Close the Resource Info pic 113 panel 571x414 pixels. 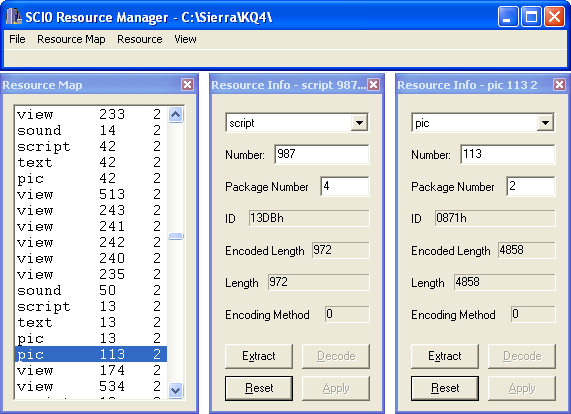[559, 85]
